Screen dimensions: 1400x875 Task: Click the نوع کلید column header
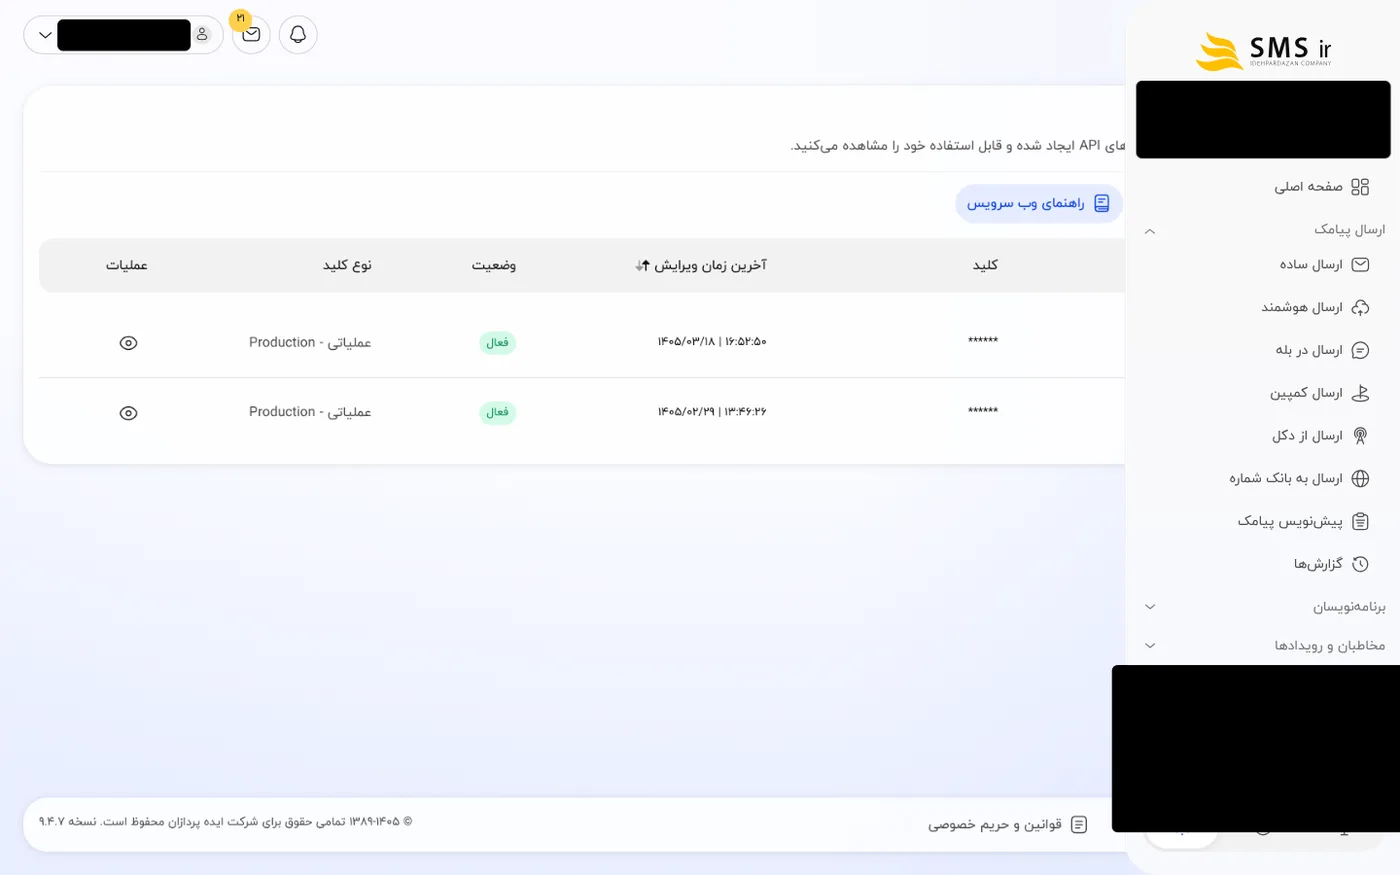point(347,266)
